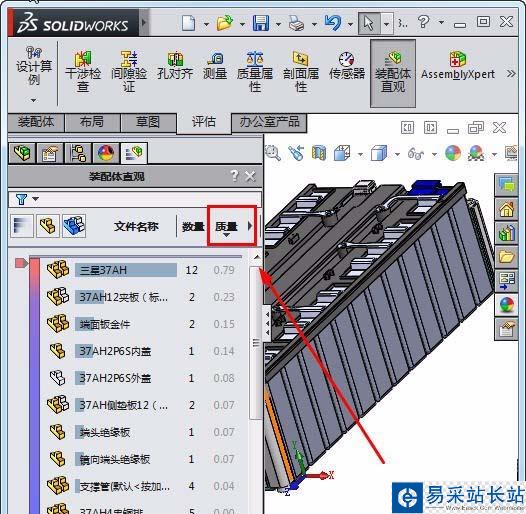Expand the 设计算例 dropdown arrow
Screen dimensions: 526x514
(33, 100)
